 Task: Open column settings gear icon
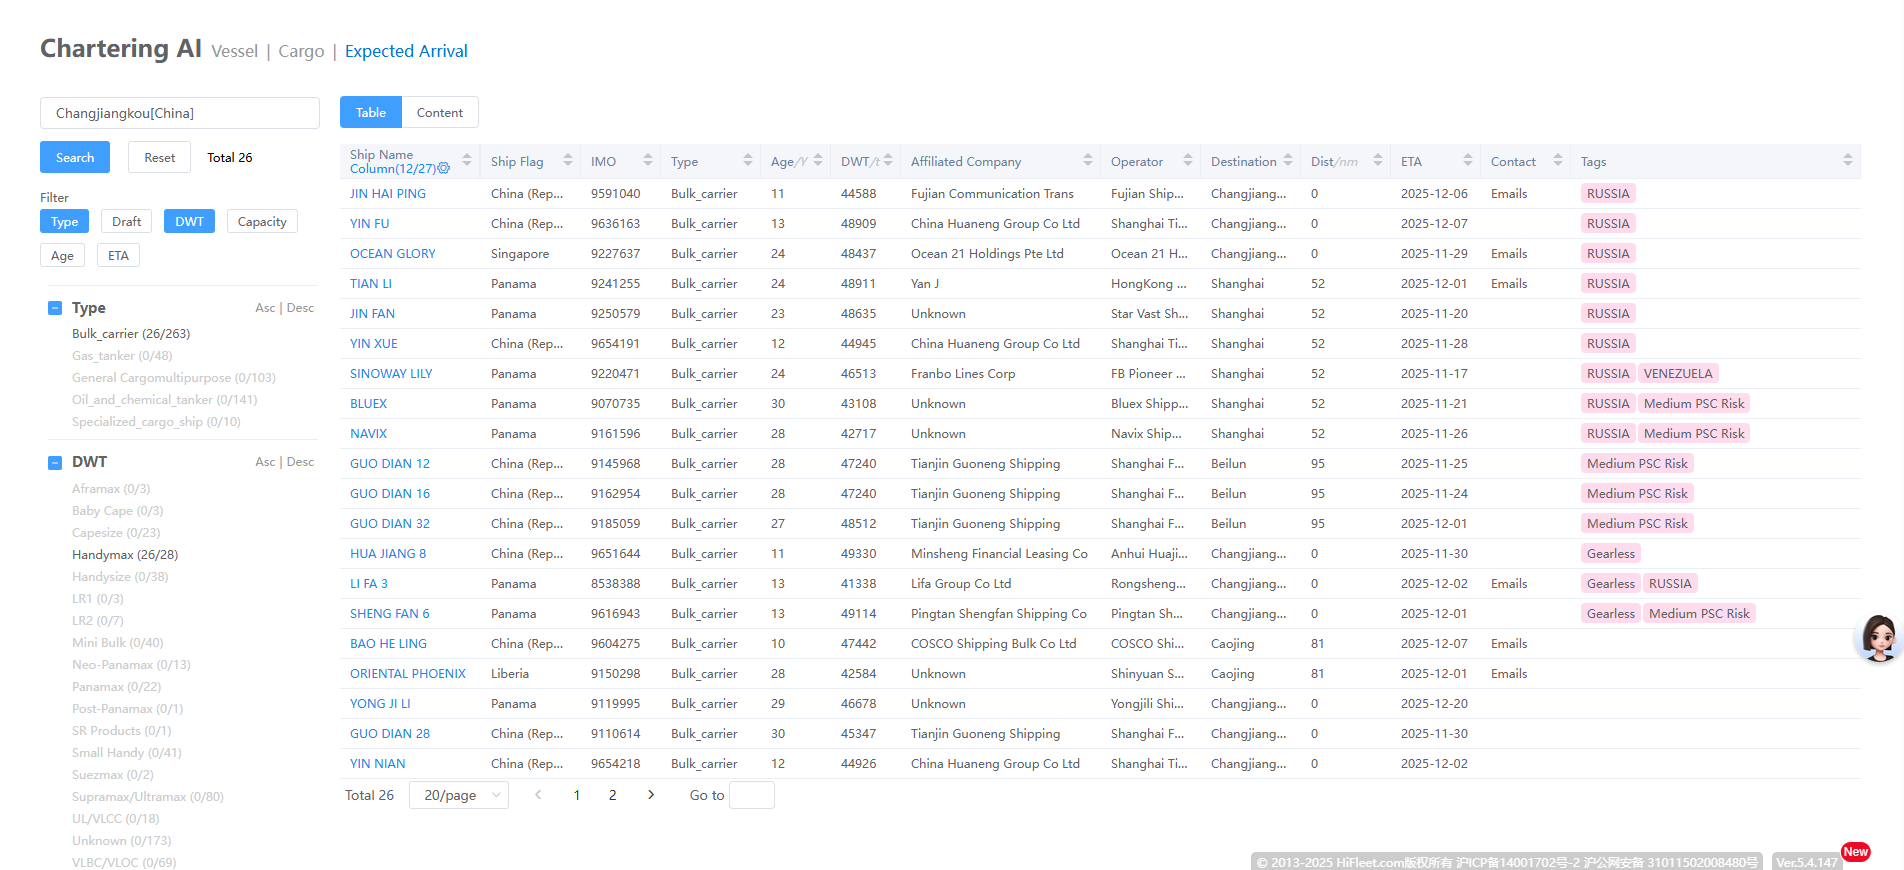444,169
